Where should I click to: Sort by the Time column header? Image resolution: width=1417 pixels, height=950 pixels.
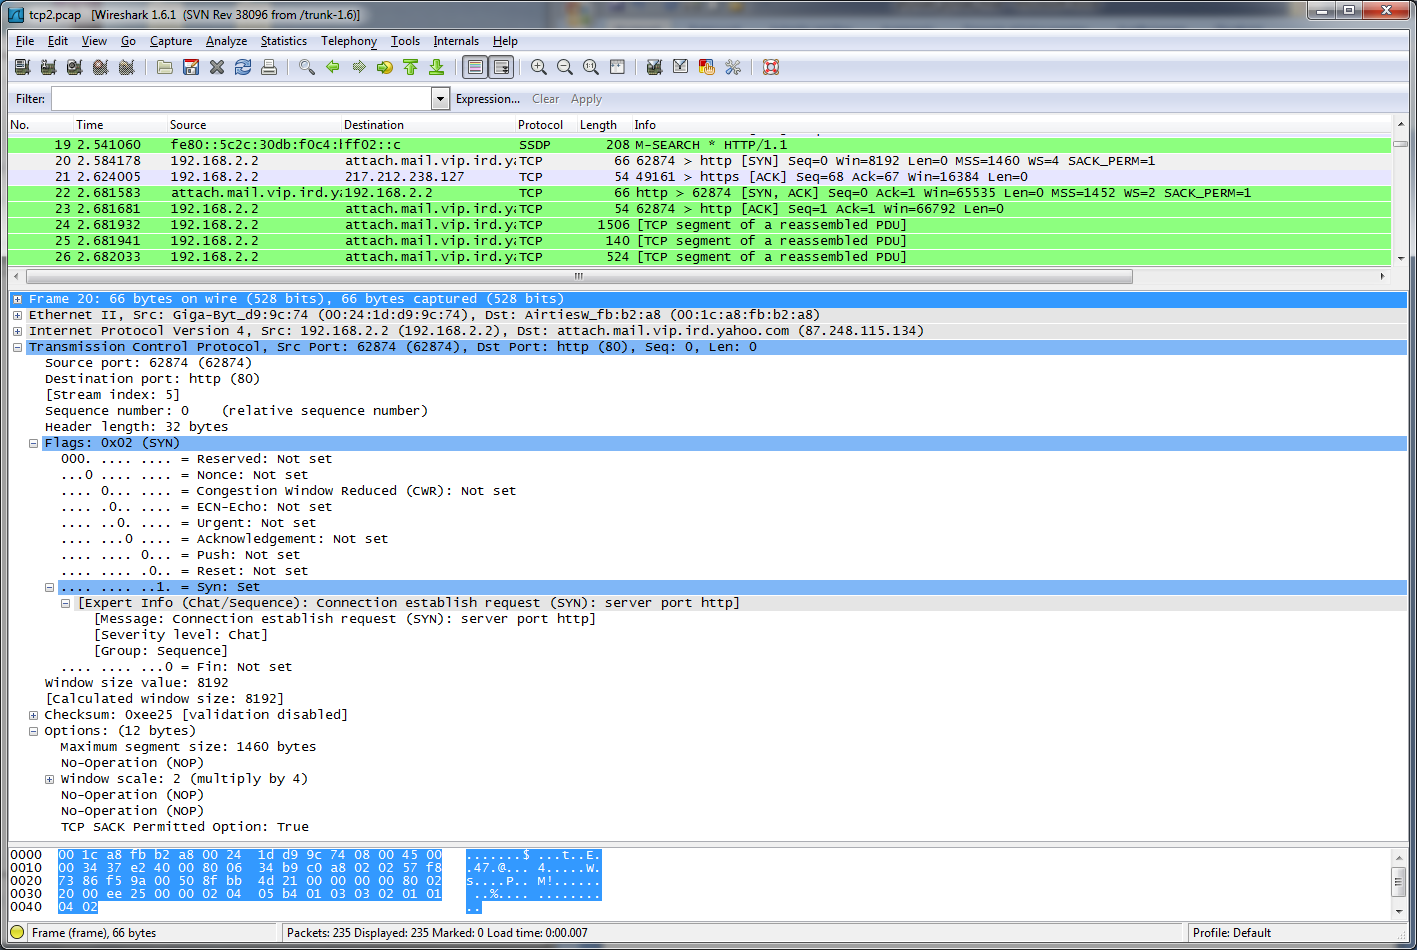119,125
